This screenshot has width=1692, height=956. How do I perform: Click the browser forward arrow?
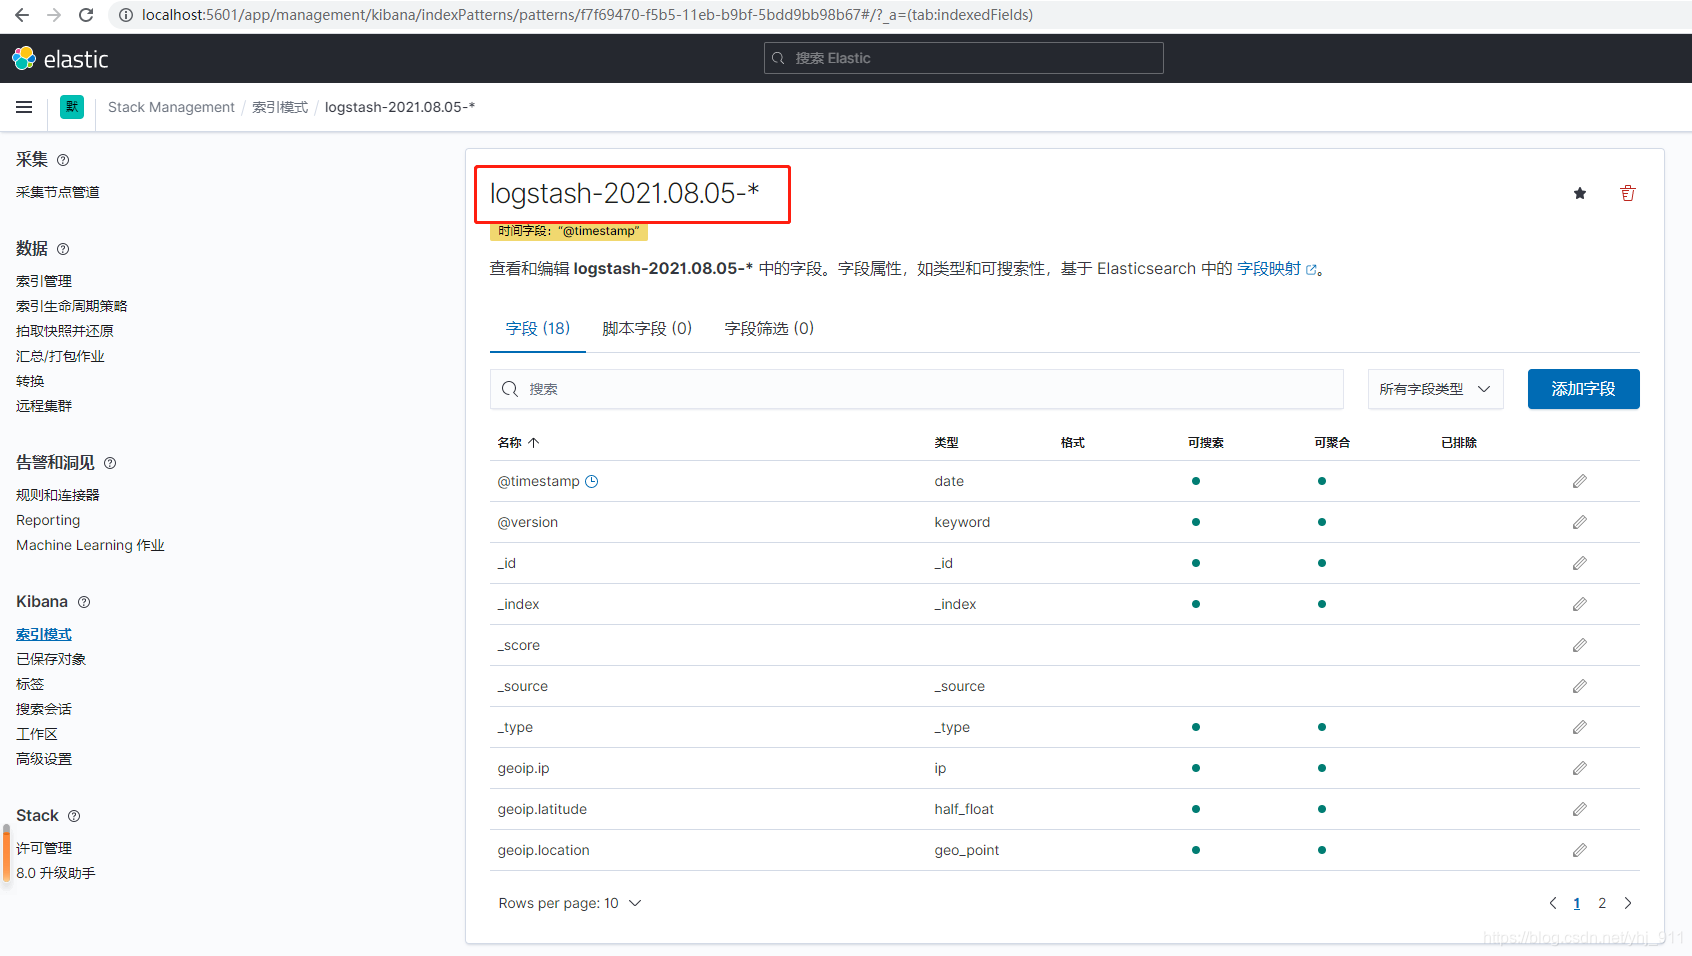click(54, 15)
